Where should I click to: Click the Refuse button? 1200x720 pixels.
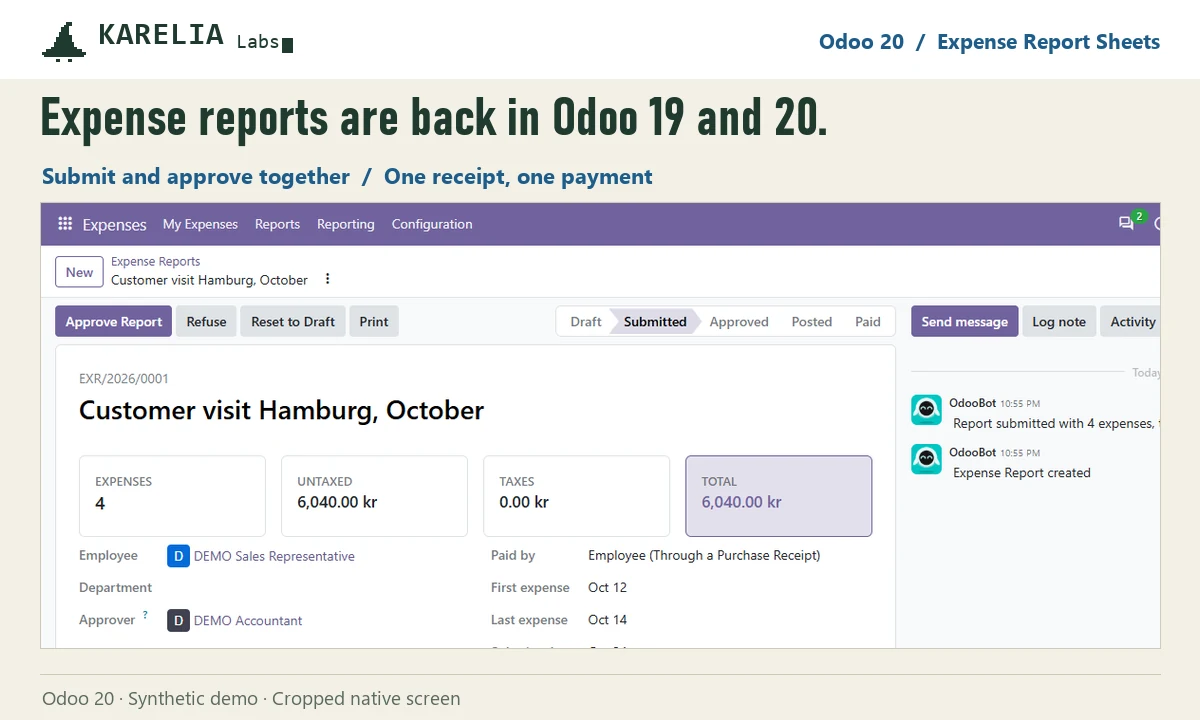point(206,322)
